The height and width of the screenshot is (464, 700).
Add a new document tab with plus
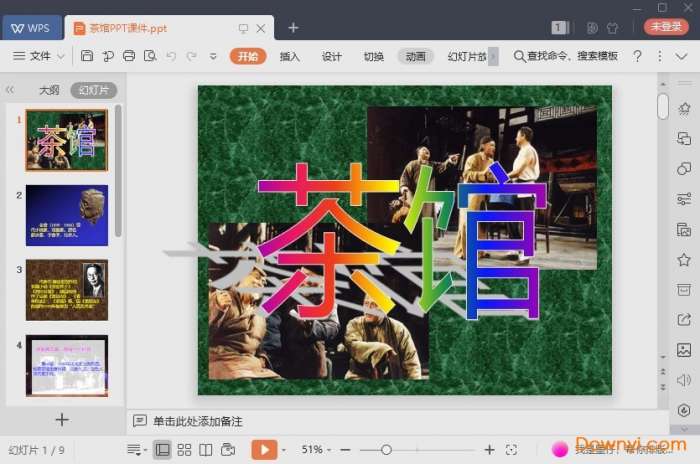pyautogui.click(x=293, y=28)
